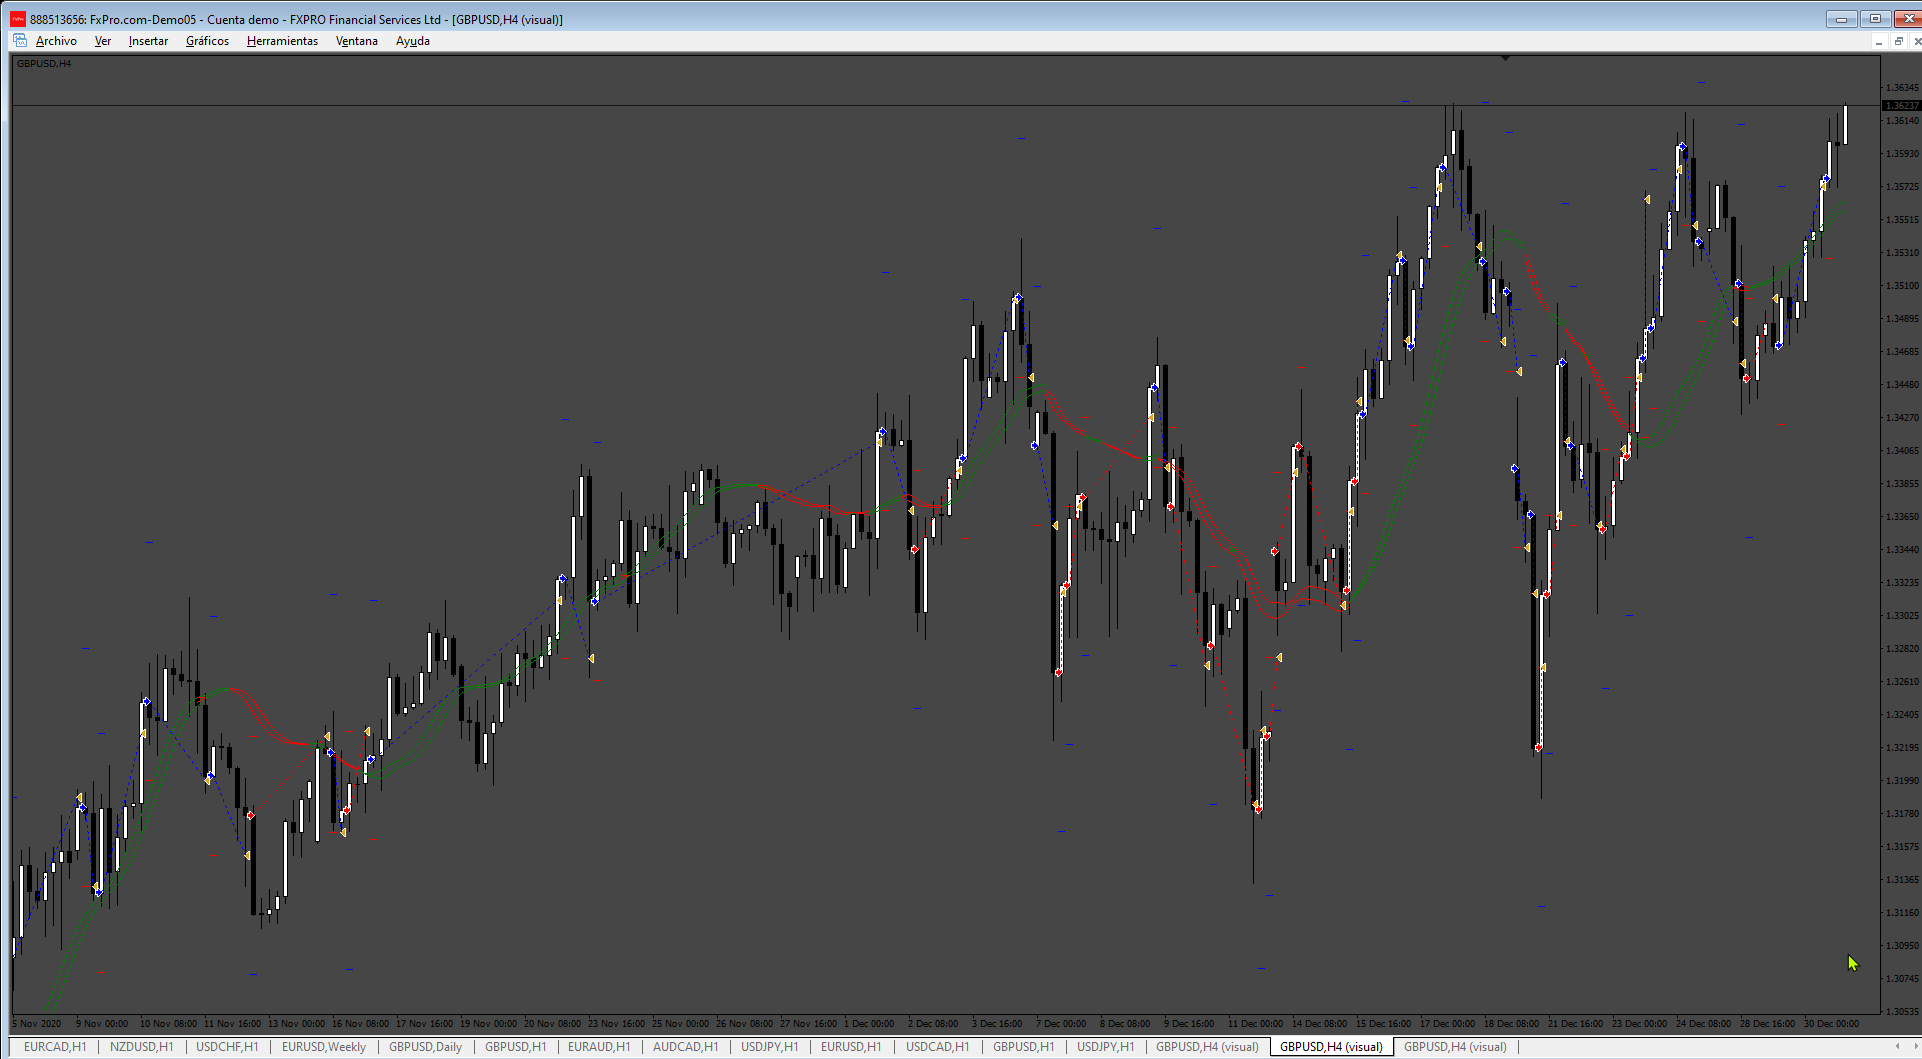This screenshot has height=1059, width=1922.
Task: Open the GBPUSD,Daily chart tab
Action: 426,1047
